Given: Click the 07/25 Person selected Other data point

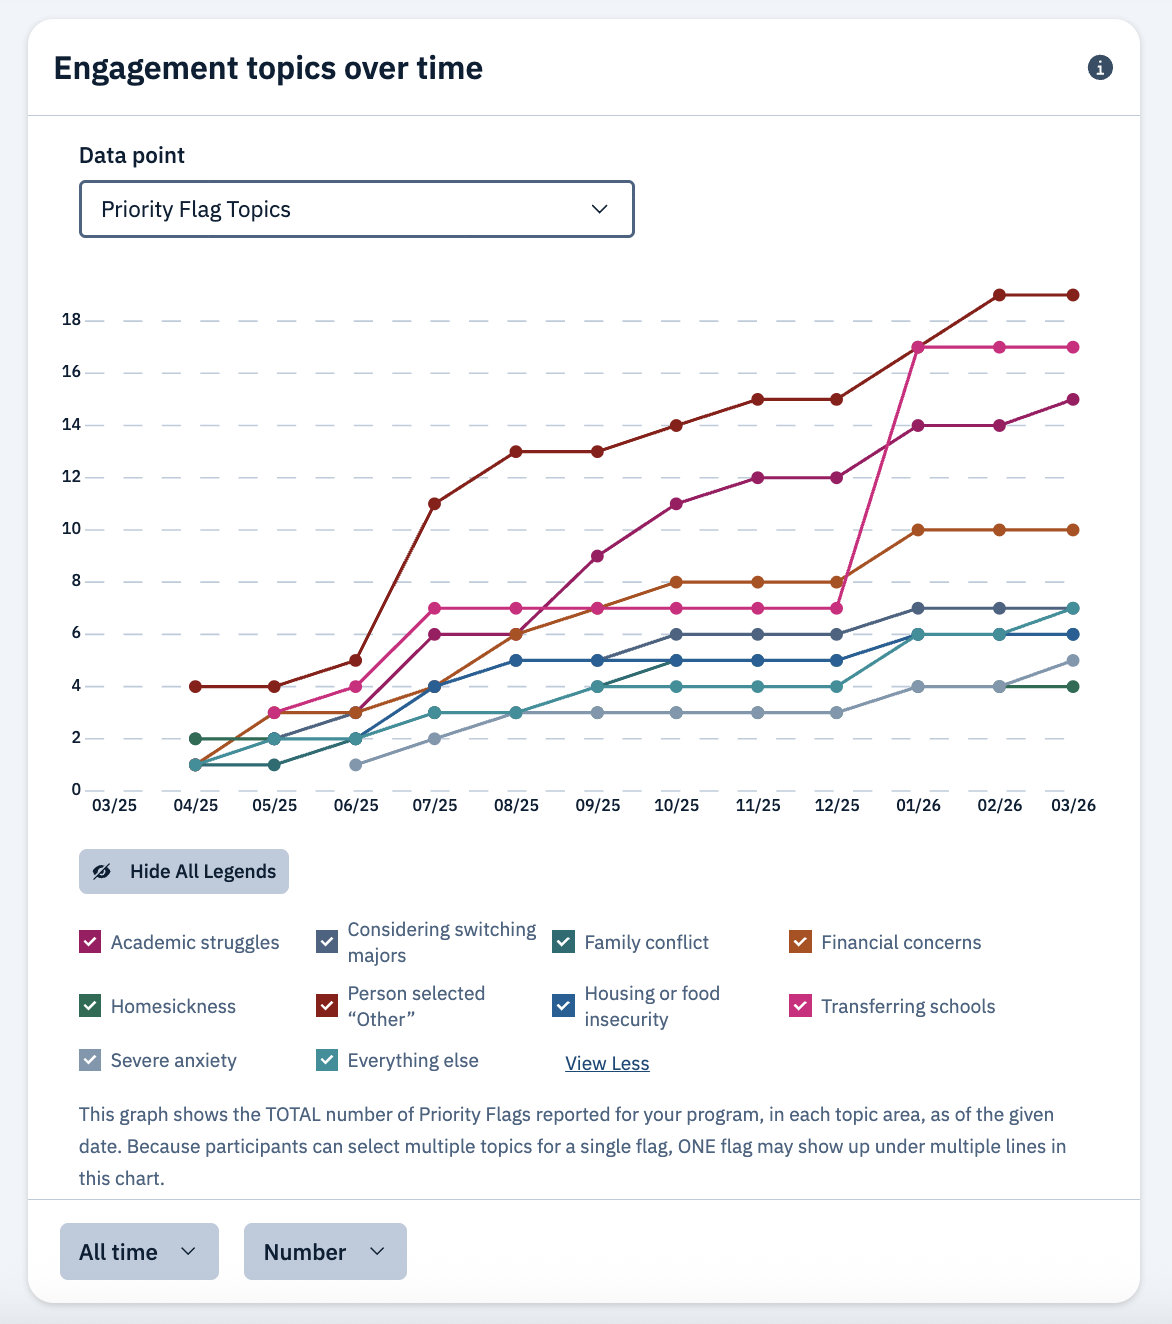Looking at the screenshot, I should [434, 504].
